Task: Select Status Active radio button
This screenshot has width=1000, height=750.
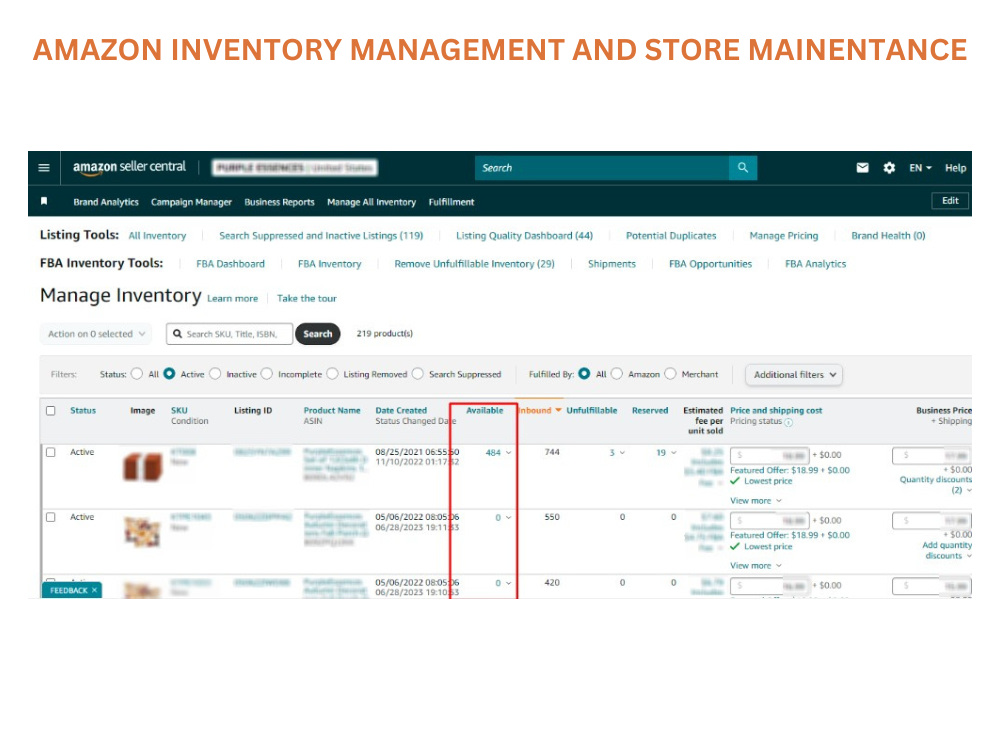Action: click(169, 374)
